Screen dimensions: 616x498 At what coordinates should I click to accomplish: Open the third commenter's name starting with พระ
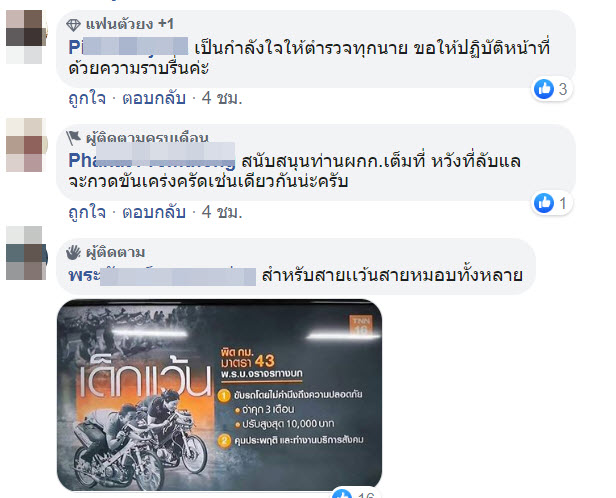point(162,275)
